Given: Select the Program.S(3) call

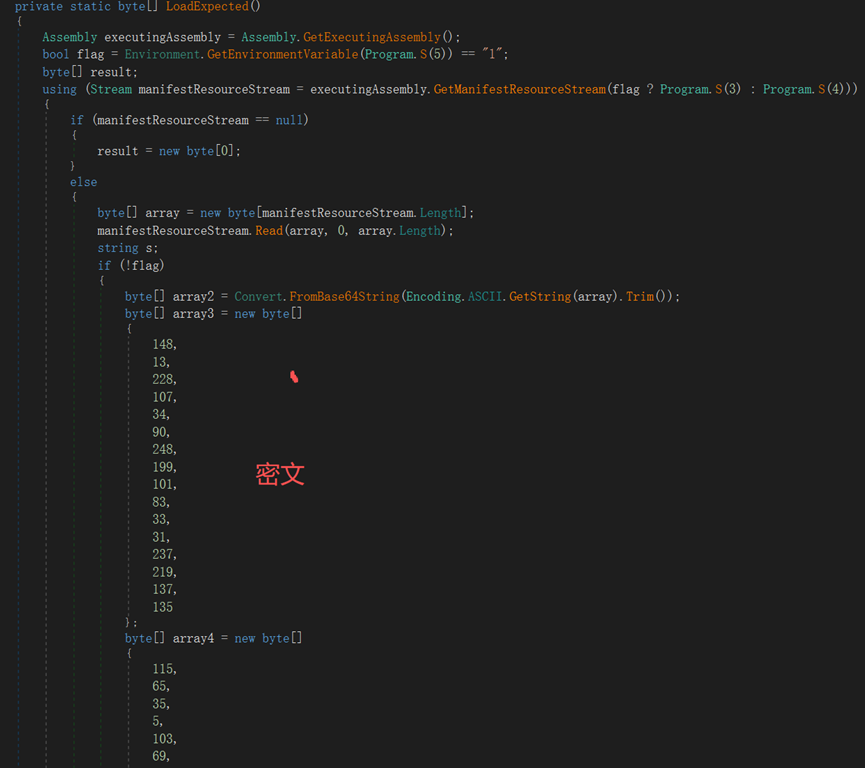Looking at the screenshot, I should point(698,89).
